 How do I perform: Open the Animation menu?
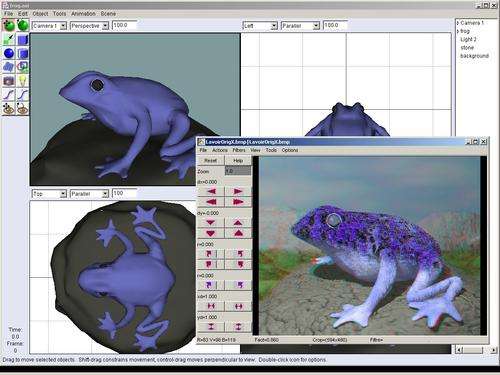point(83,14)
